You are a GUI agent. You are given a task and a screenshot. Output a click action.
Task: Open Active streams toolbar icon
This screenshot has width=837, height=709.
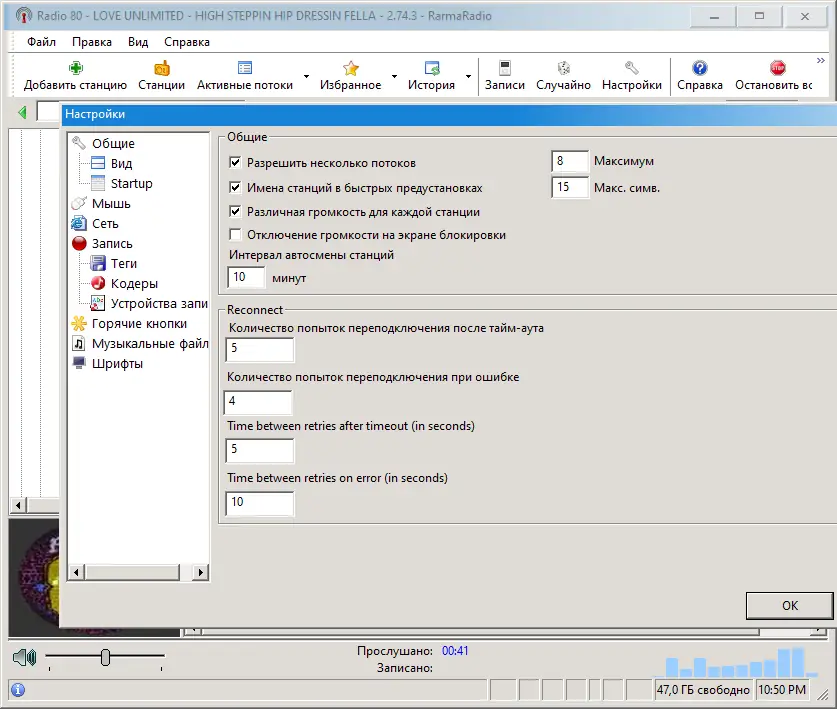click(244, 68)
